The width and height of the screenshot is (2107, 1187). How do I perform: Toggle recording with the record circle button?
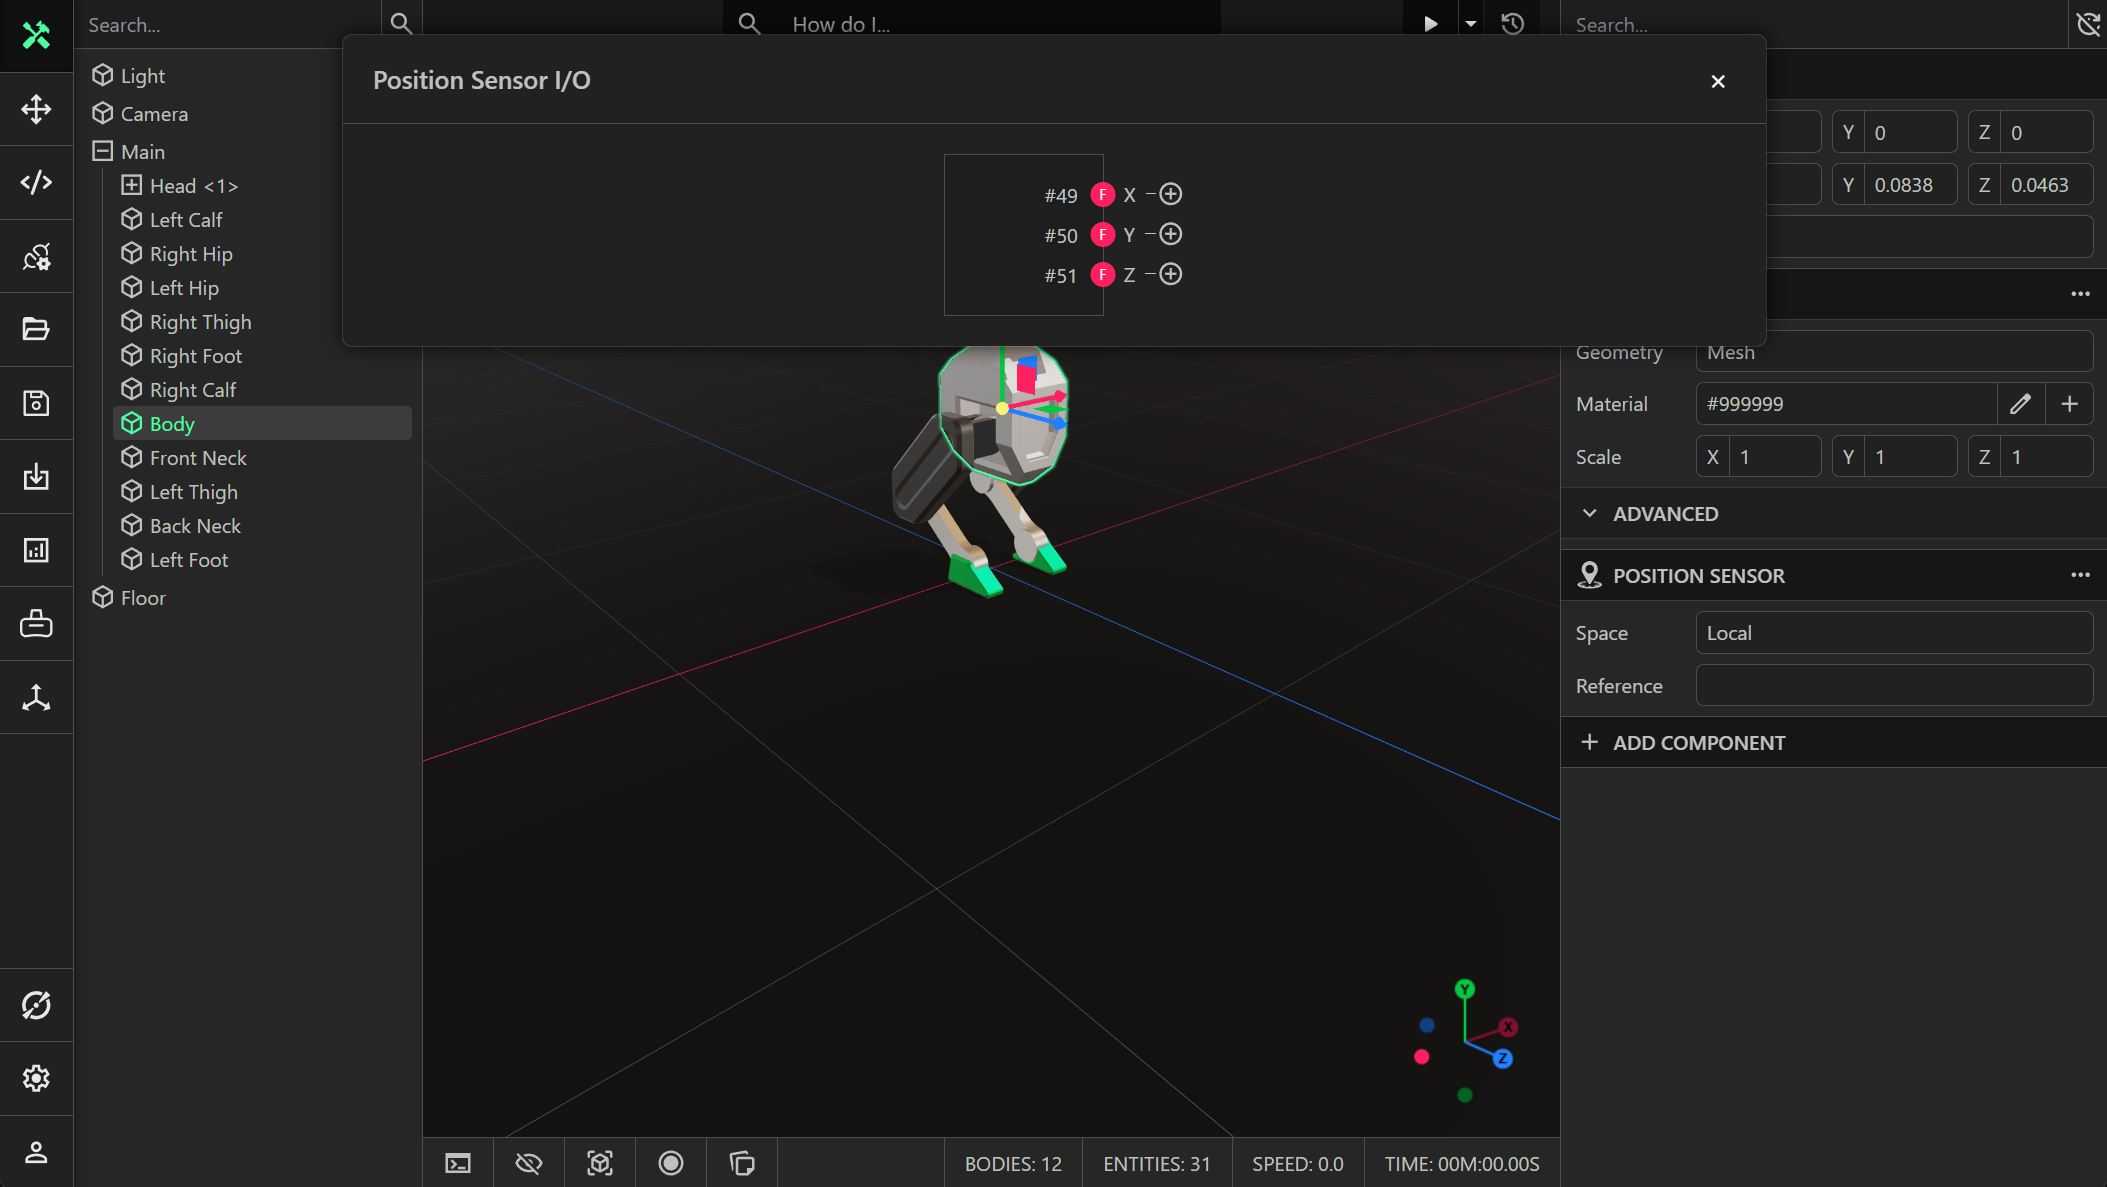click(x=670, y=1163)
